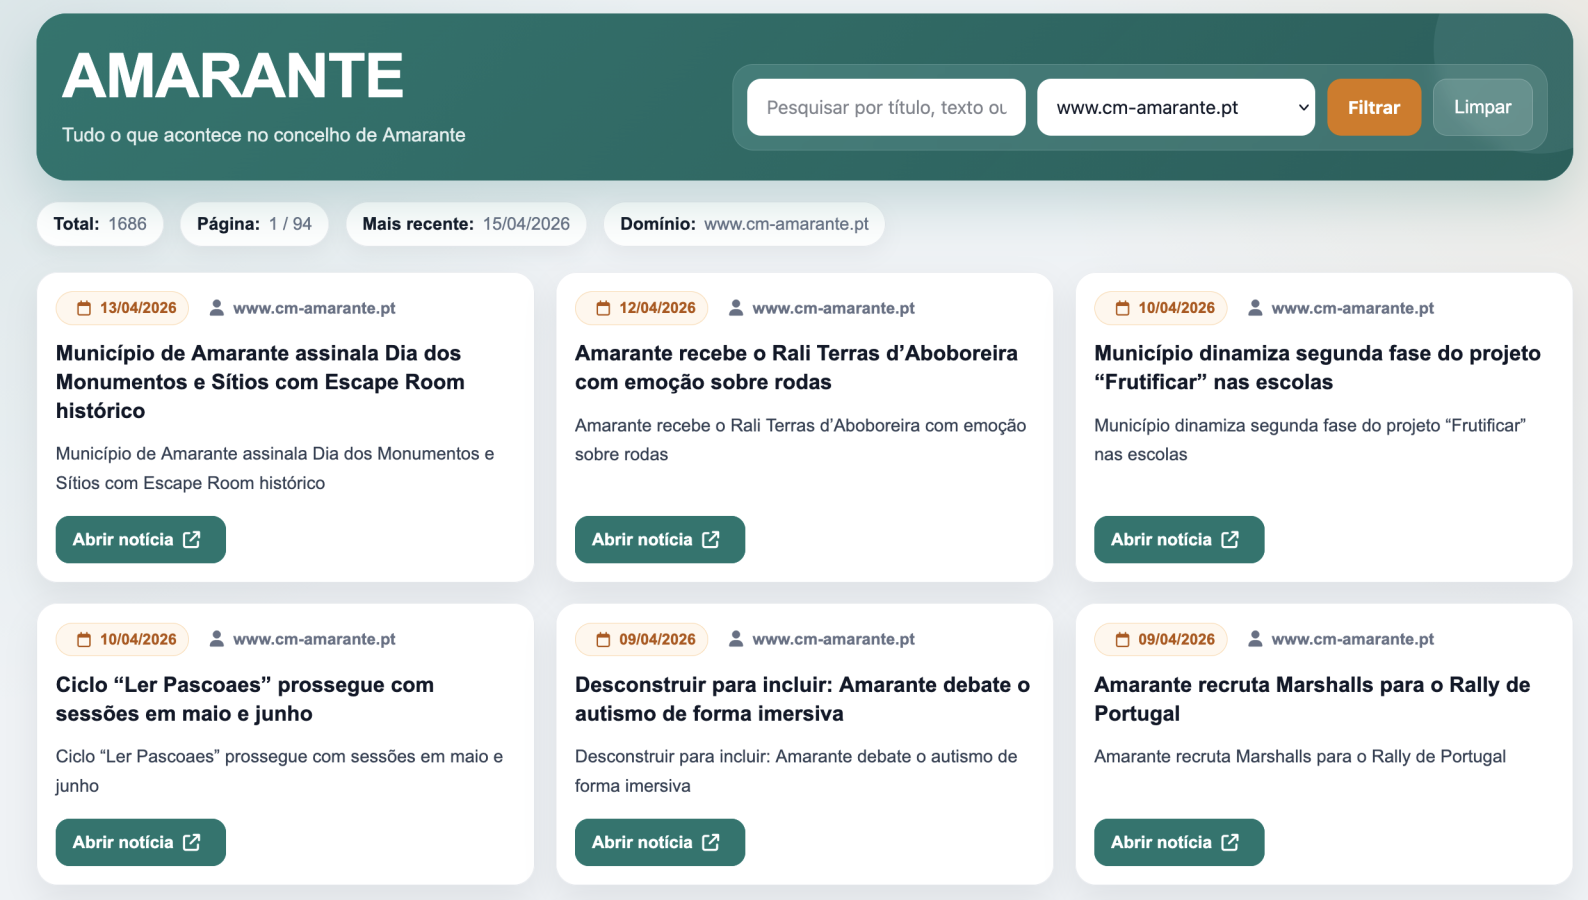The image size is (1588, 900).
Task: Open the Ler Pascoaes news via Abrir notícia
Action: tap(140, 843)
